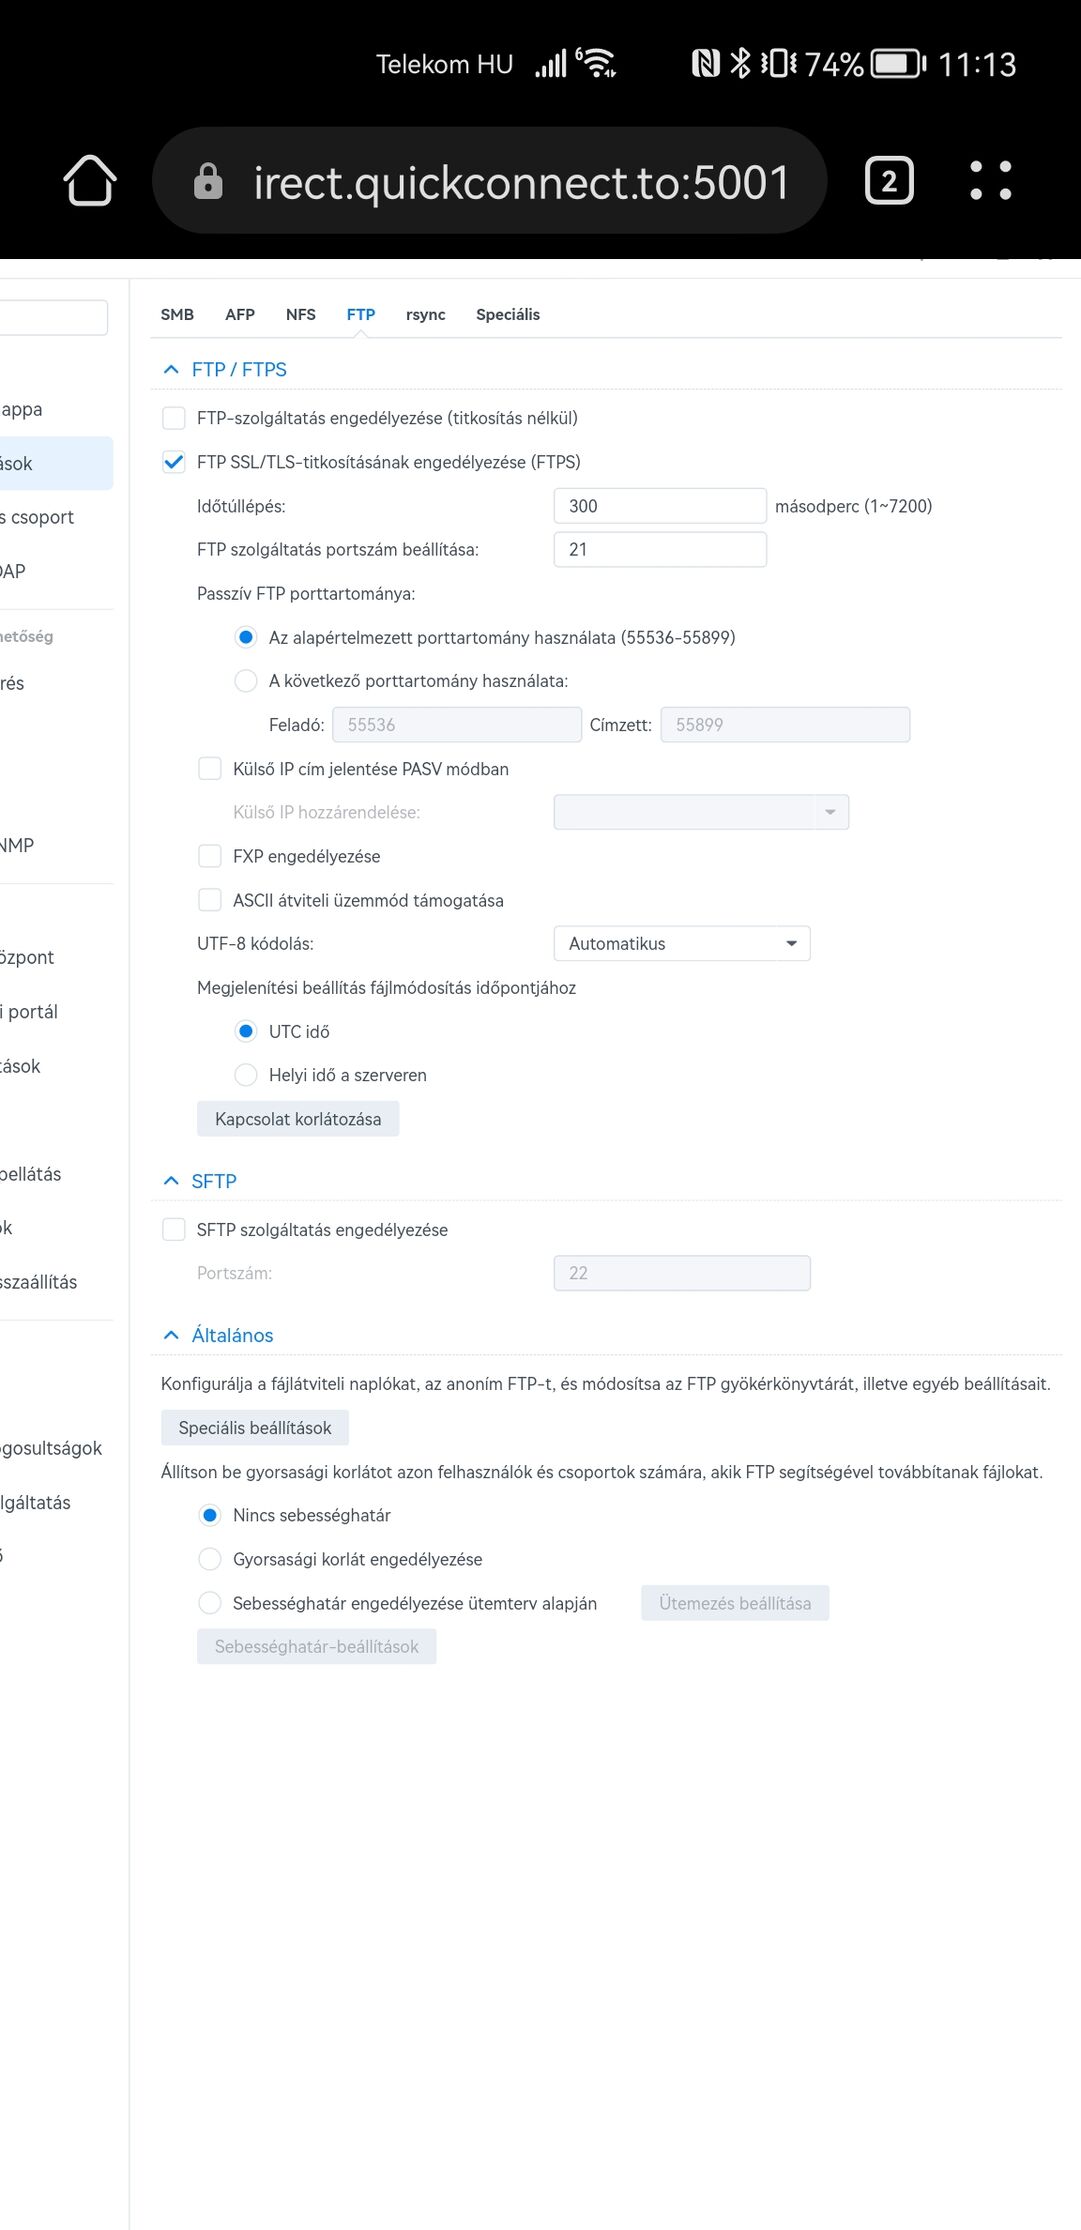The width and height of the screenshot is (1081, 2230).
Task: Open the UTF-8 kódolás Automatikus dropdown
Action: 682,944
